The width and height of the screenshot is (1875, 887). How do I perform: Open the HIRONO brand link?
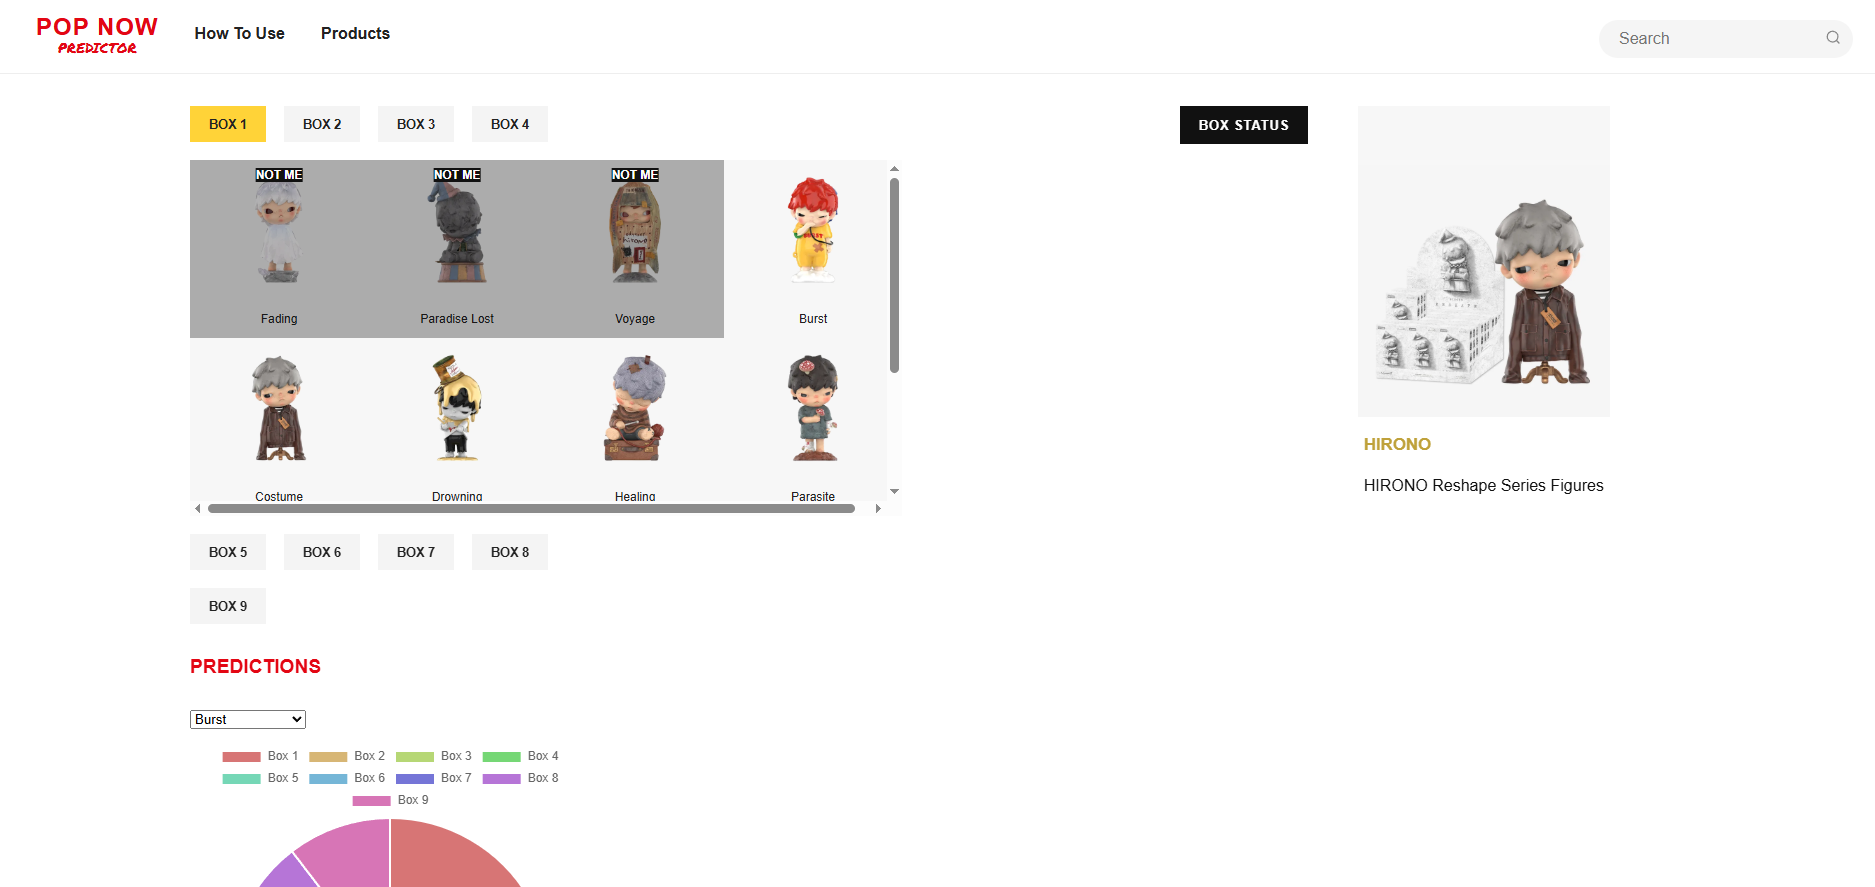click(1397, 444)
